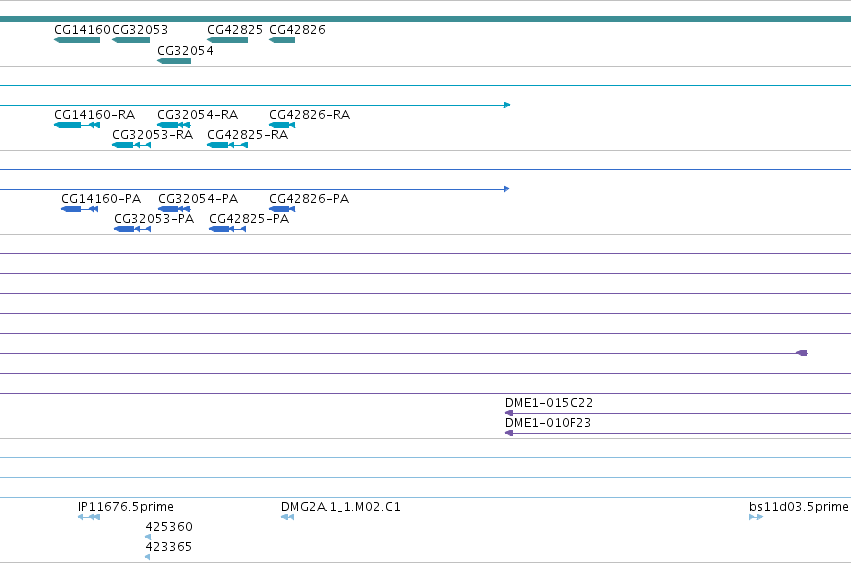Click the long blue protein arrowhead

click(506, 189)
